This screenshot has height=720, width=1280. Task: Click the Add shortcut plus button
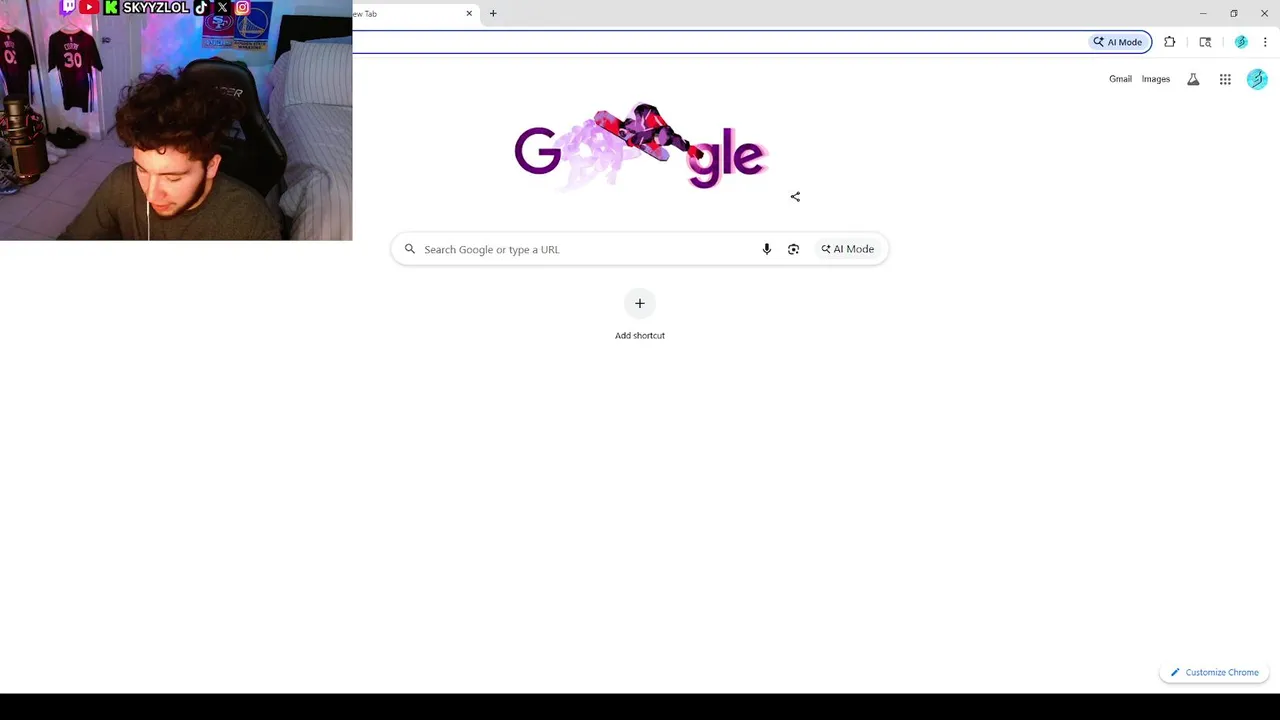(640, 304)
